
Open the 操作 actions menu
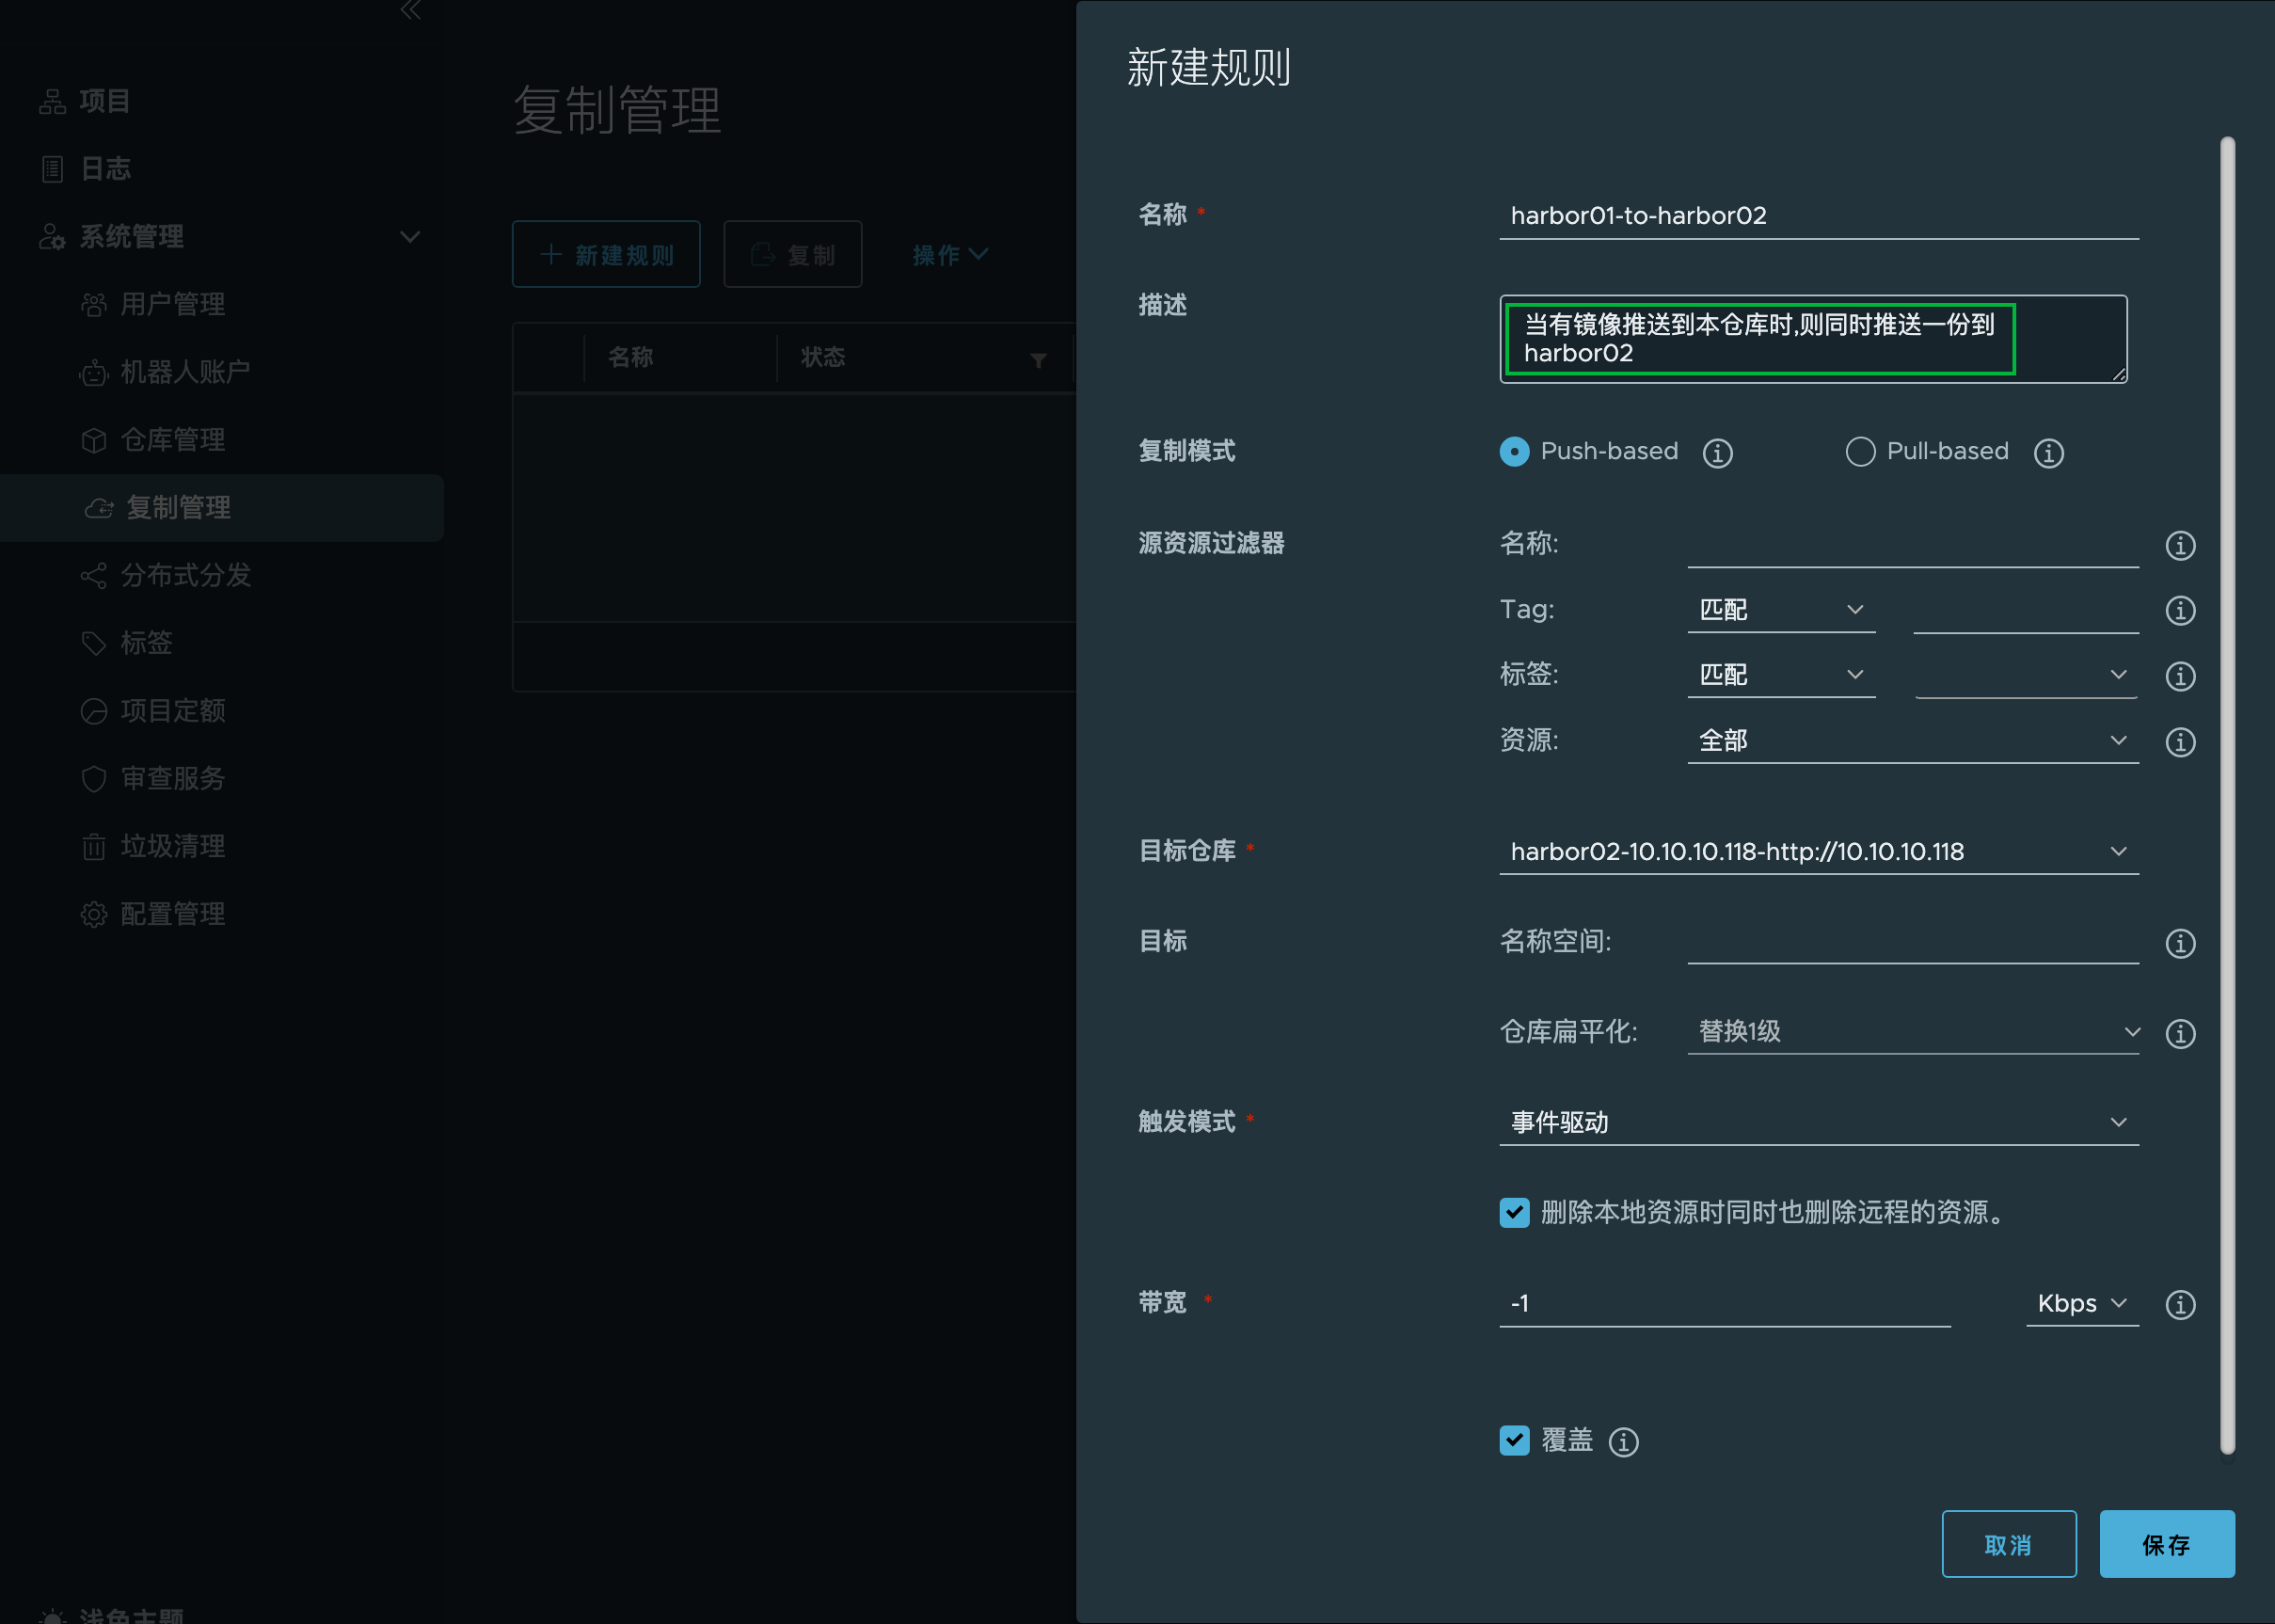[950, 255]
